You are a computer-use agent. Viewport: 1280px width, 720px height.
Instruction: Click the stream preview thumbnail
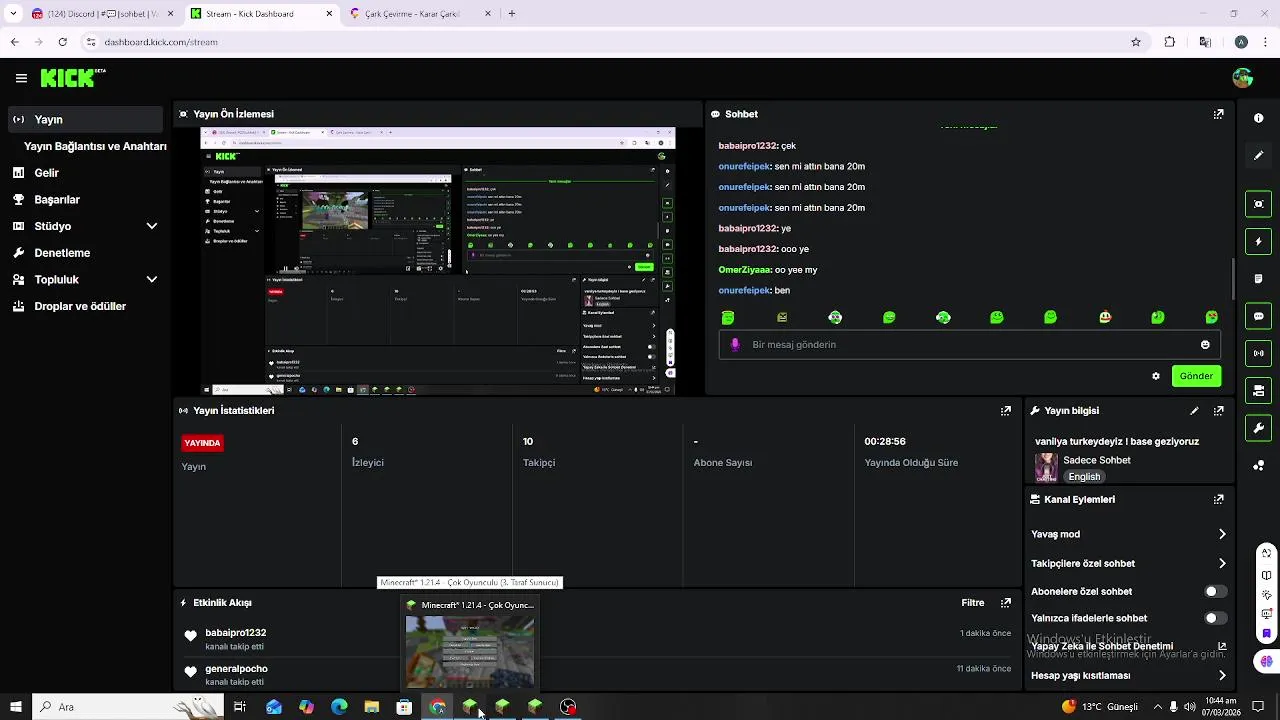[438, 261]
